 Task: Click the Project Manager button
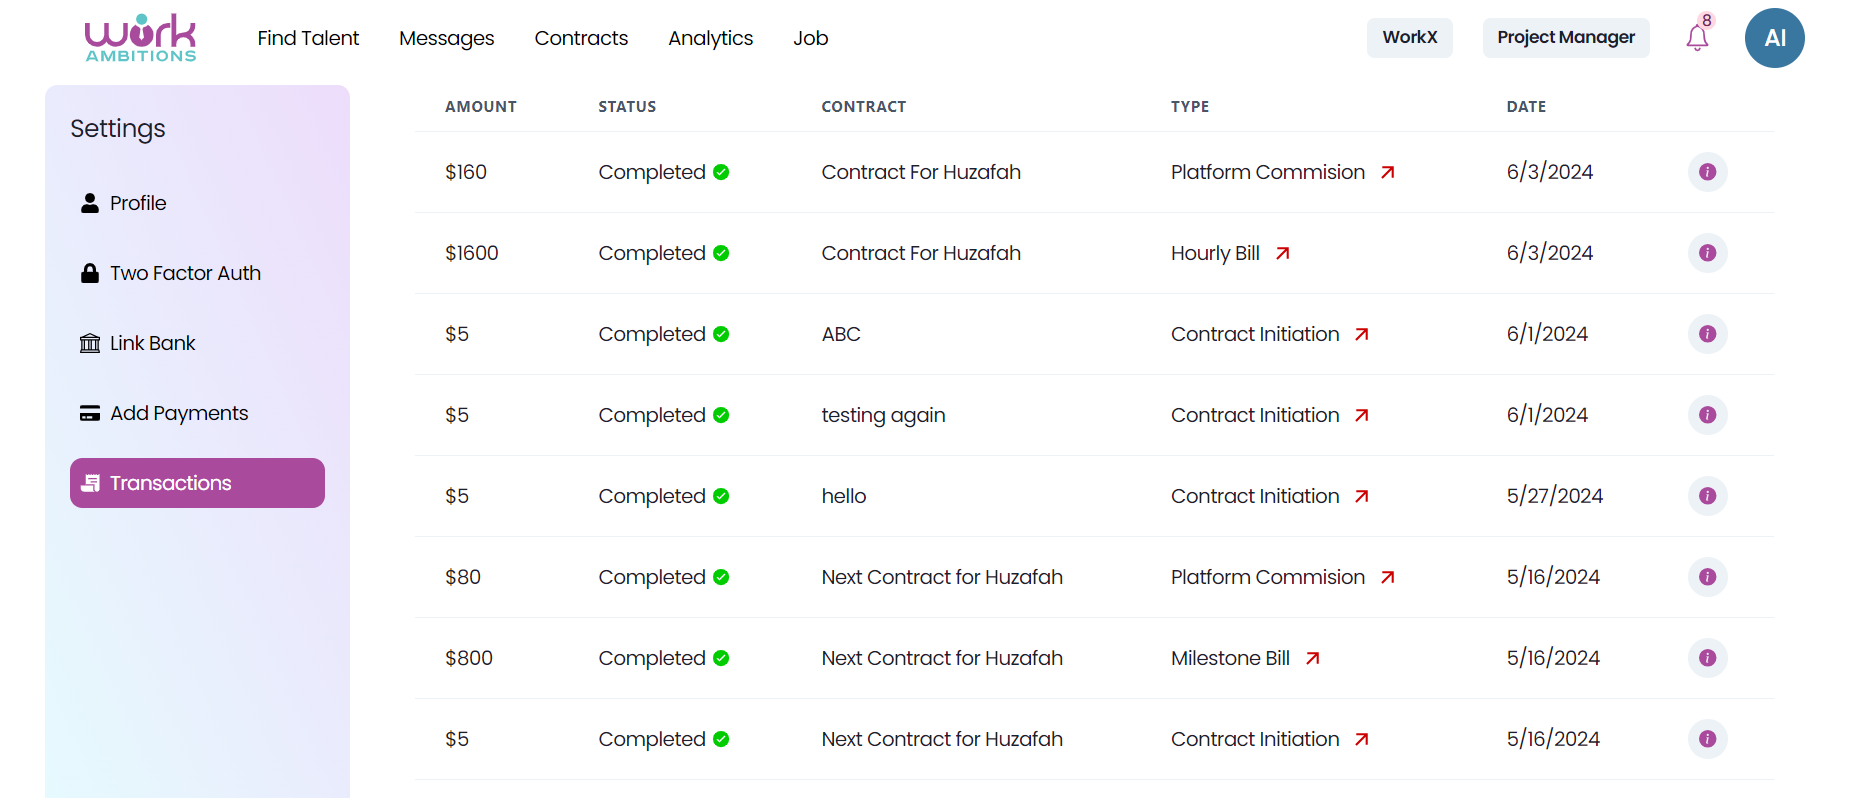[x=1566, y=38]
